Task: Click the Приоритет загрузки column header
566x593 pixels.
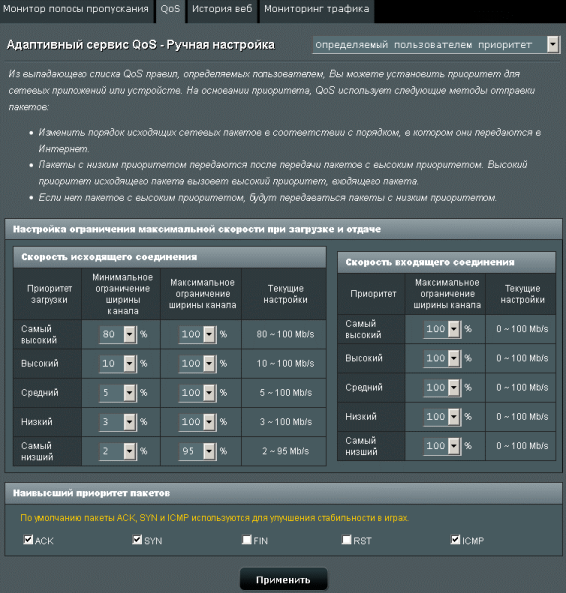Action: pyautogui.click(x=49, y=294)
